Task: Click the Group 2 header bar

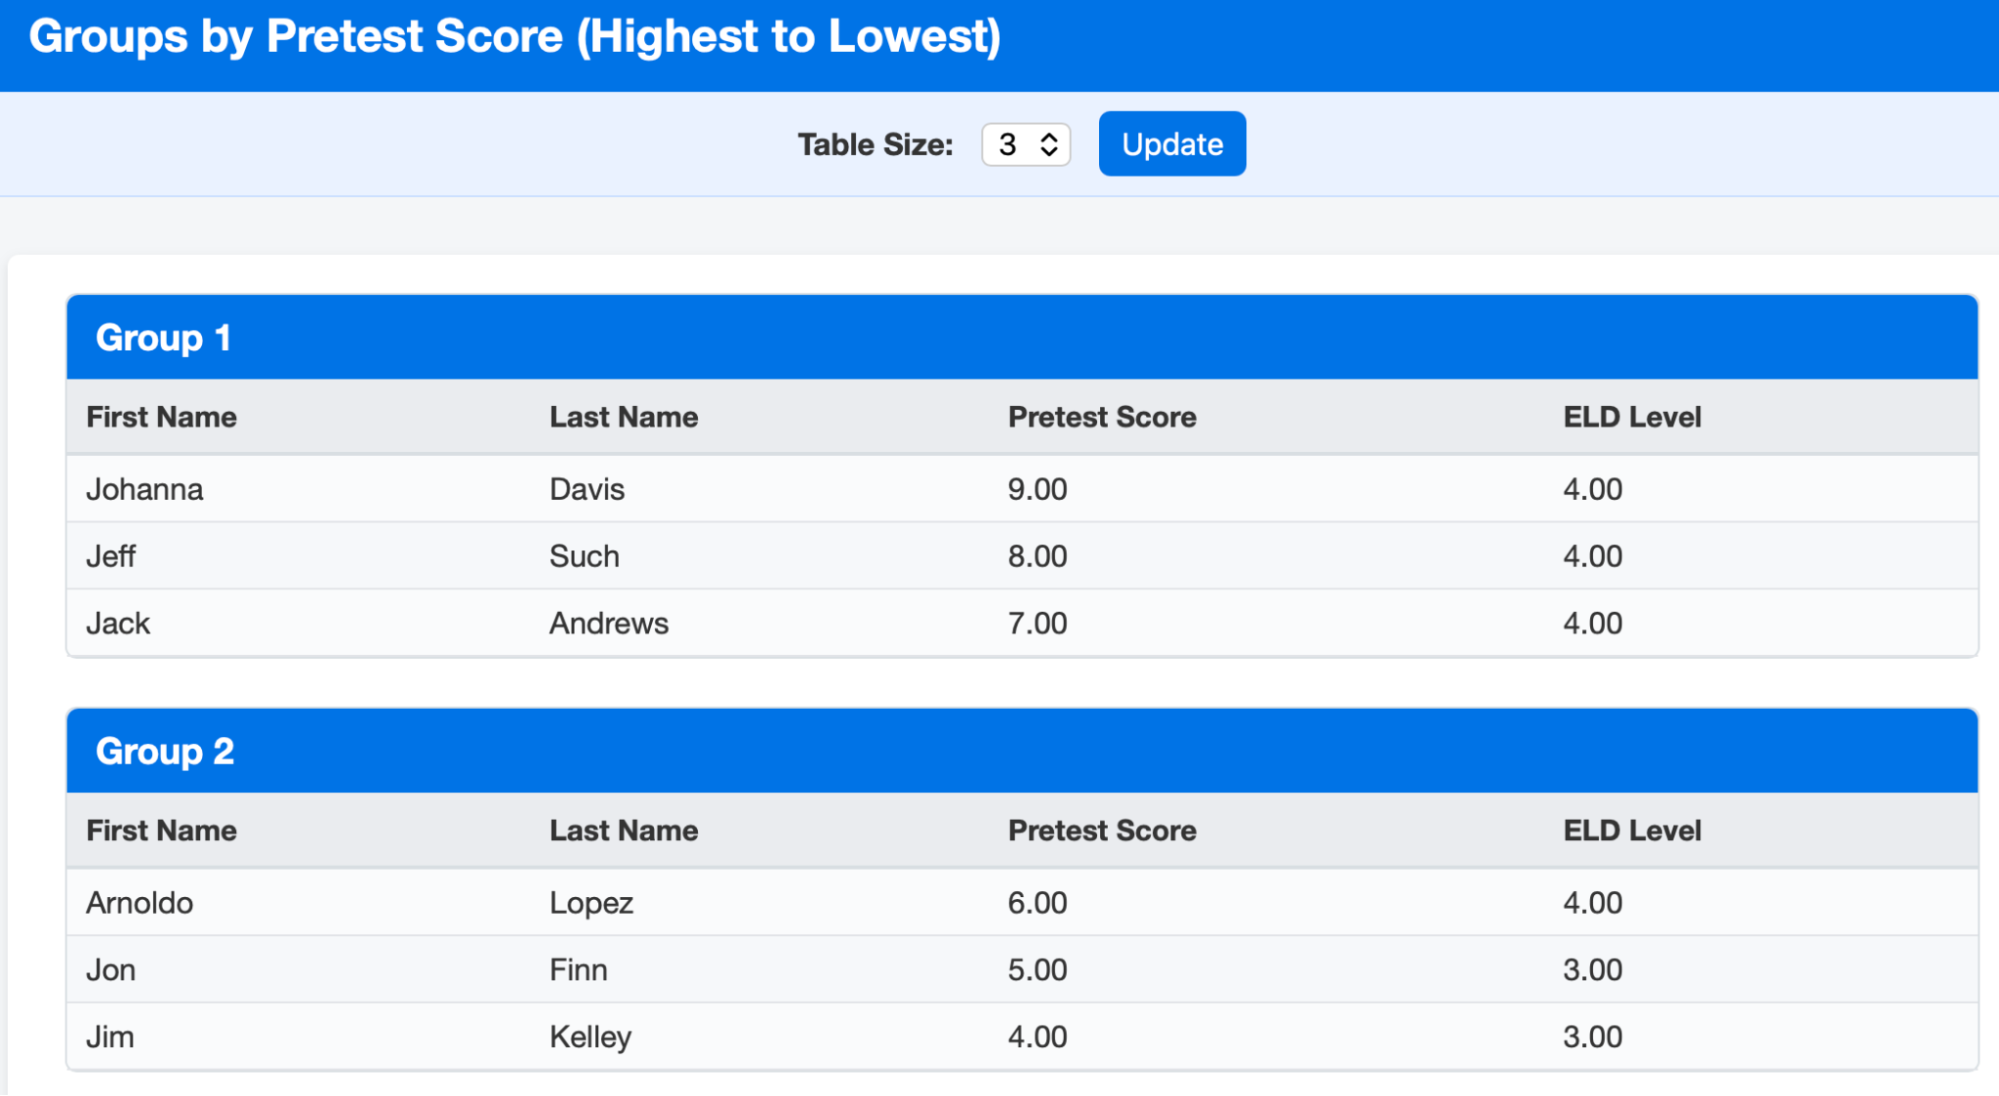Action: click(x=1020, y=751)
